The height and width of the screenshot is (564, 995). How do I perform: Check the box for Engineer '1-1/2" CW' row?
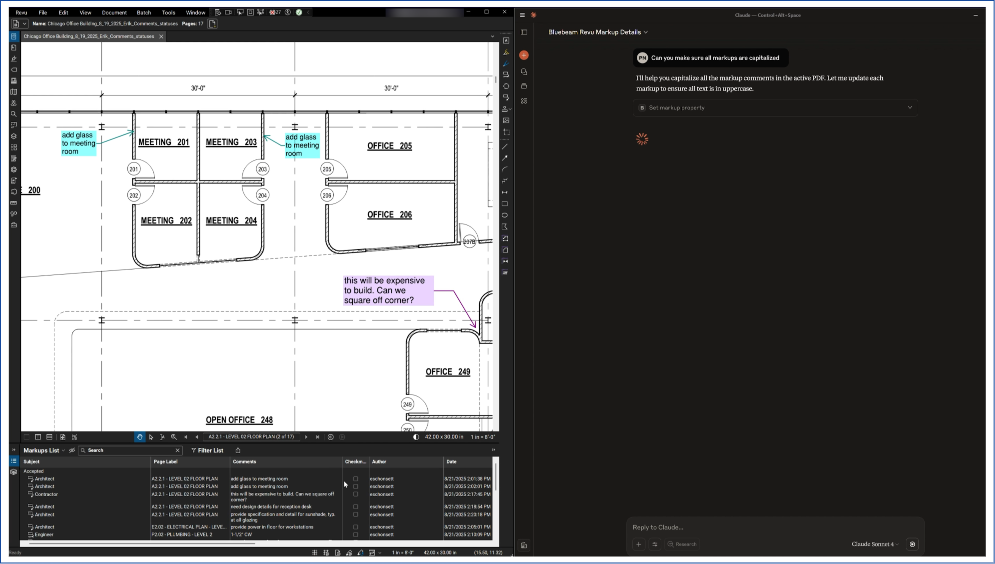pos(355,535)
